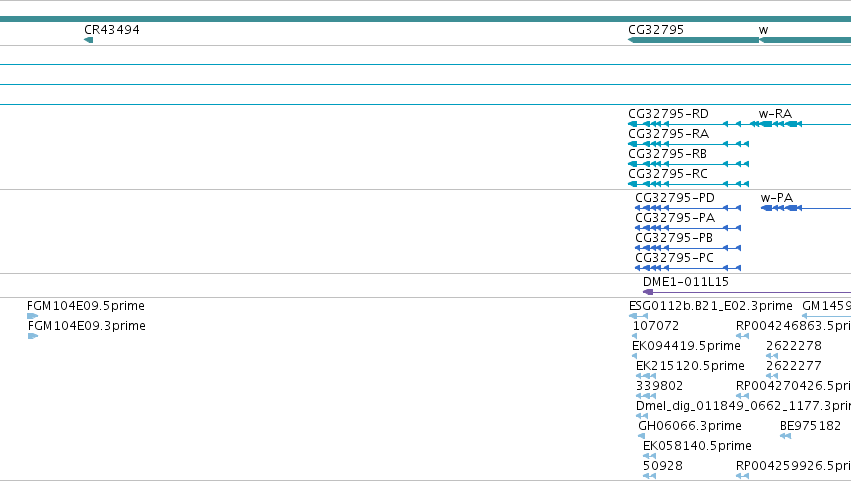The width and height of the screenshot is (851, 481).
Task: Select the CR43494 gene arrow glyph
Action: point(88,40)
